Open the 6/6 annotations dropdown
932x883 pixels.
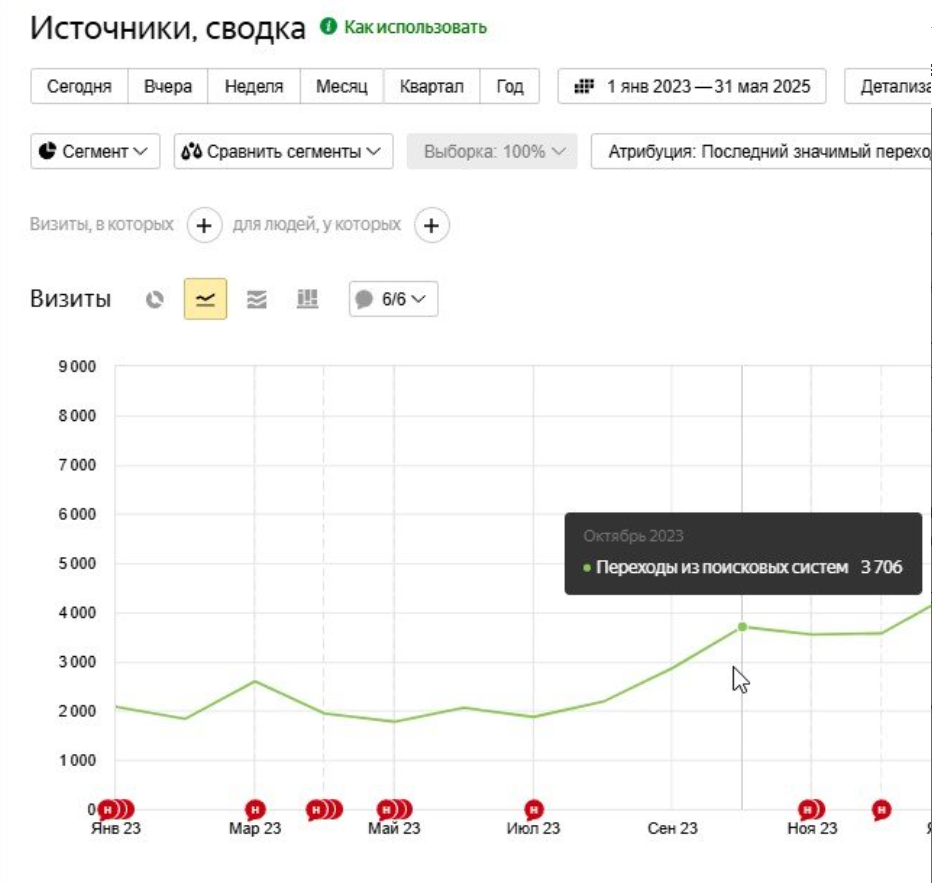393,299
